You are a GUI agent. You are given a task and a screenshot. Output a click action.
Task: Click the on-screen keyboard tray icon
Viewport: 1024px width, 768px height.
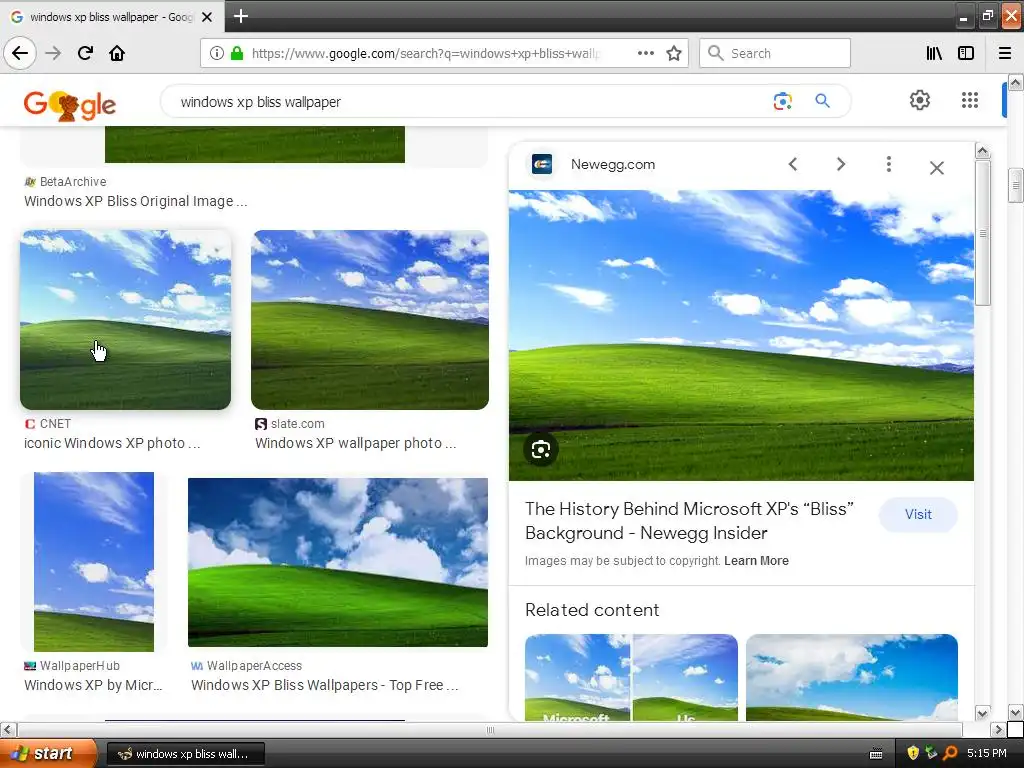tap(876, 754)
